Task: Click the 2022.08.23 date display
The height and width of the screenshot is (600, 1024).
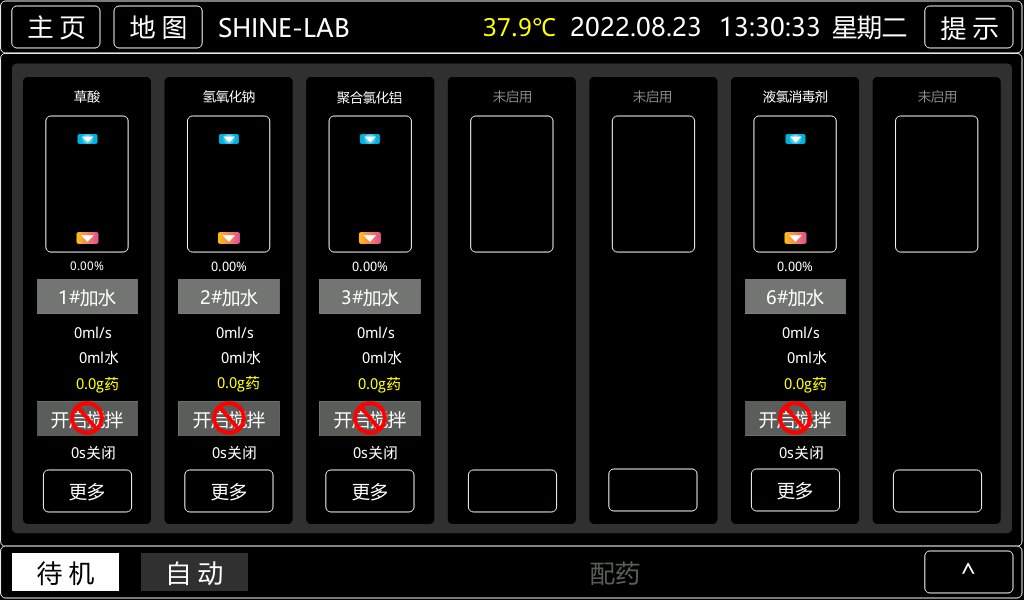Action: (635, 27)
